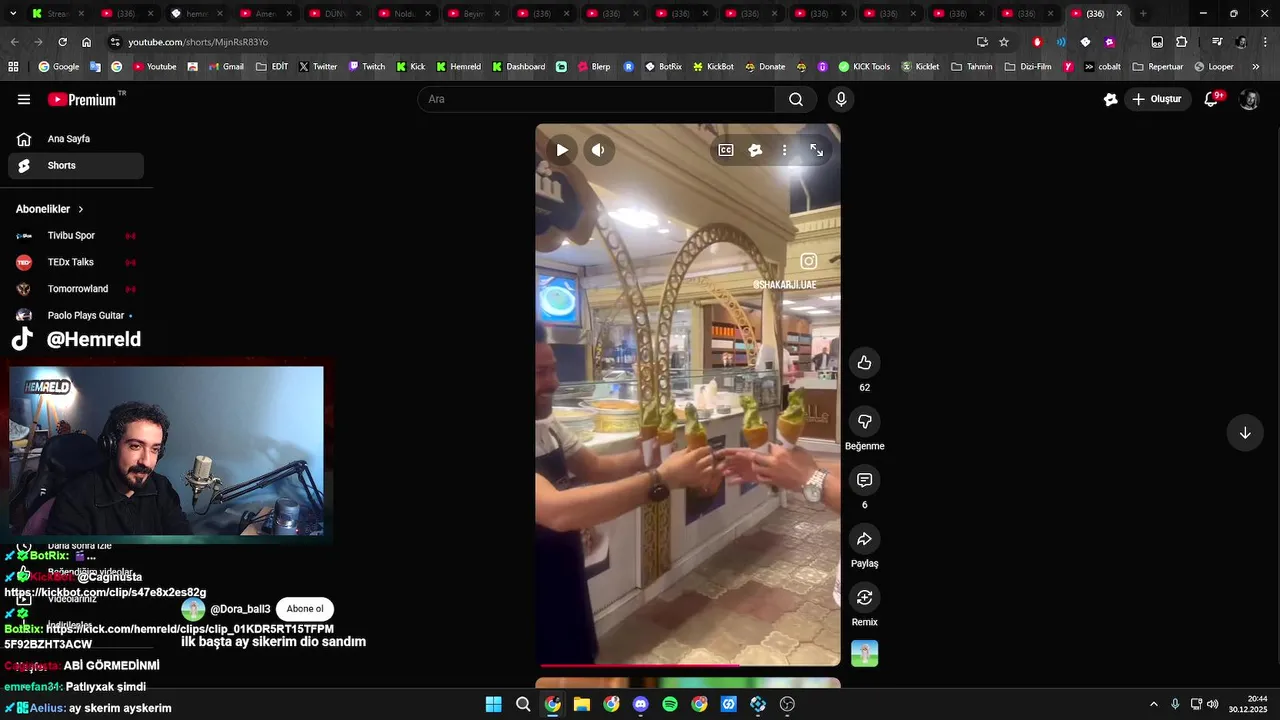The height and width of the screenshot is (720, 1280).
Task: Open the Tivibu Spor channel
Action: pyautogui.click(x=76, y=236)
